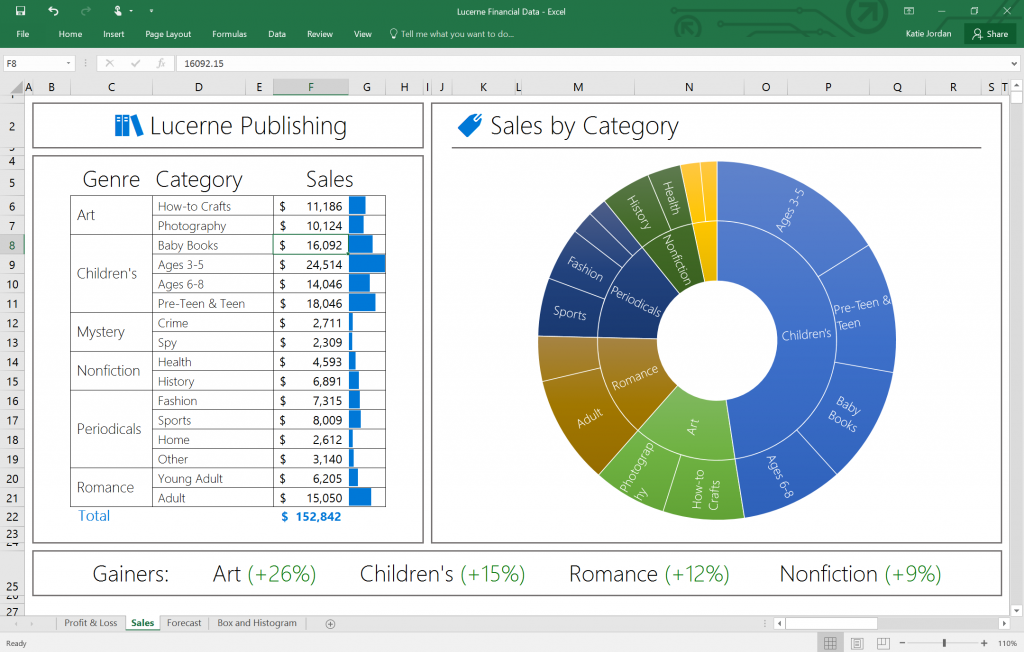Zoom out with the minus button

902,643
